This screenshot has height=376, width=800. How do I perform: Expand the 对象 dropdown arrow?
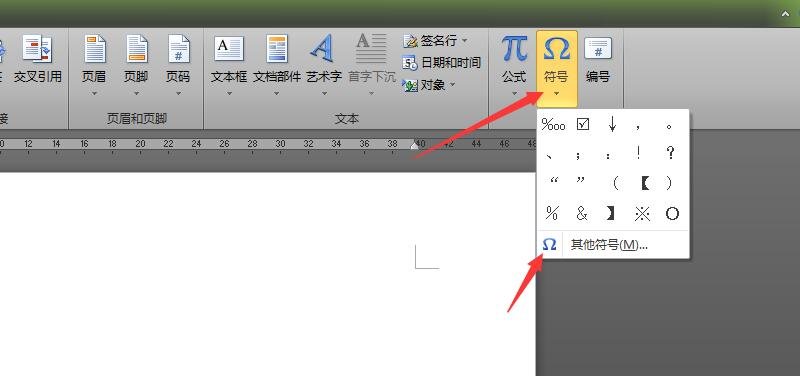[x=452, y=85]
